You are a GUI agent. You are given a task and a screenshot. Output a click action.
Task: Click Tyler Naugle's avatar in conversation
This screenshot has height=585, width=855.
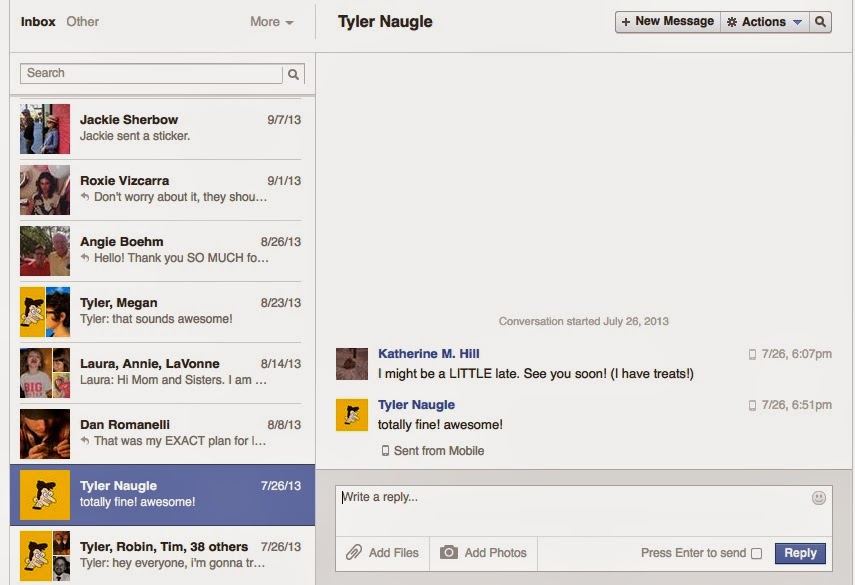point(352,415)
